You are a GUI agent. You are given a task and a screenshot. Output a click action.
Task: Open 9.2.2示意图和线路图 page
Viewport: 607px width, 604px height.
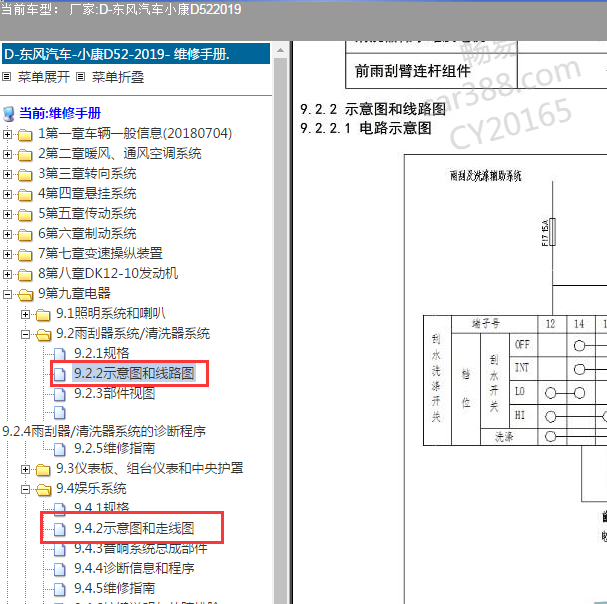click(x=134, y=373)
